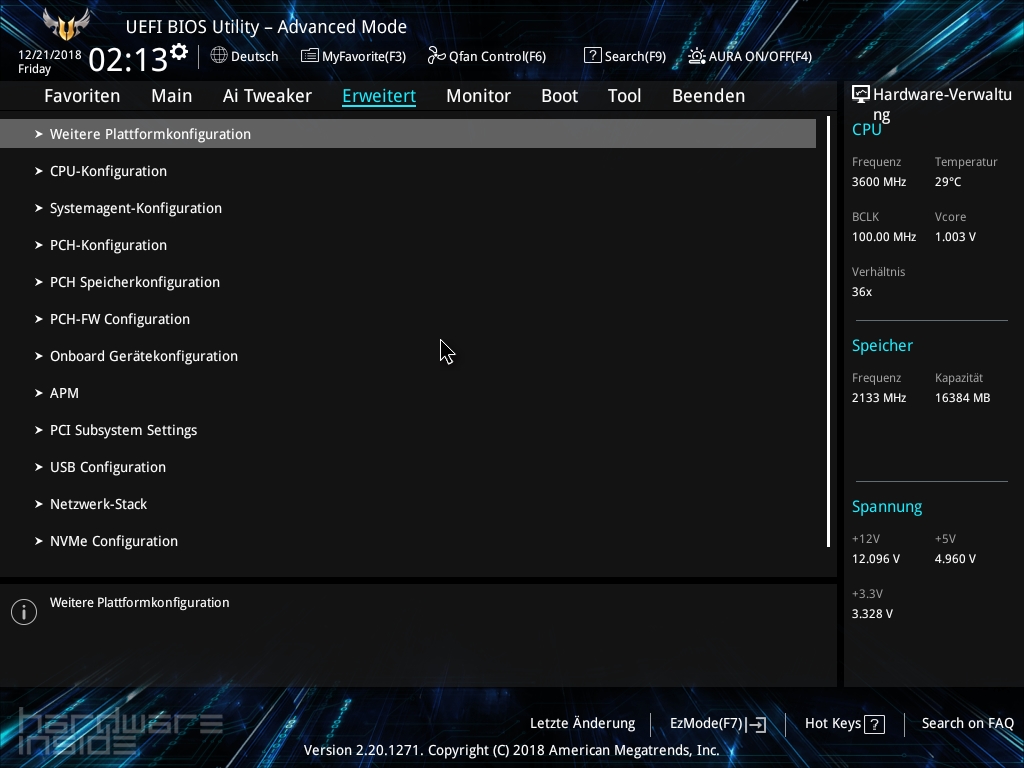Screen dimensions: 1024x768
Task: Expand PCH Speicherkonfiguration entry
Action: [135, 282]
